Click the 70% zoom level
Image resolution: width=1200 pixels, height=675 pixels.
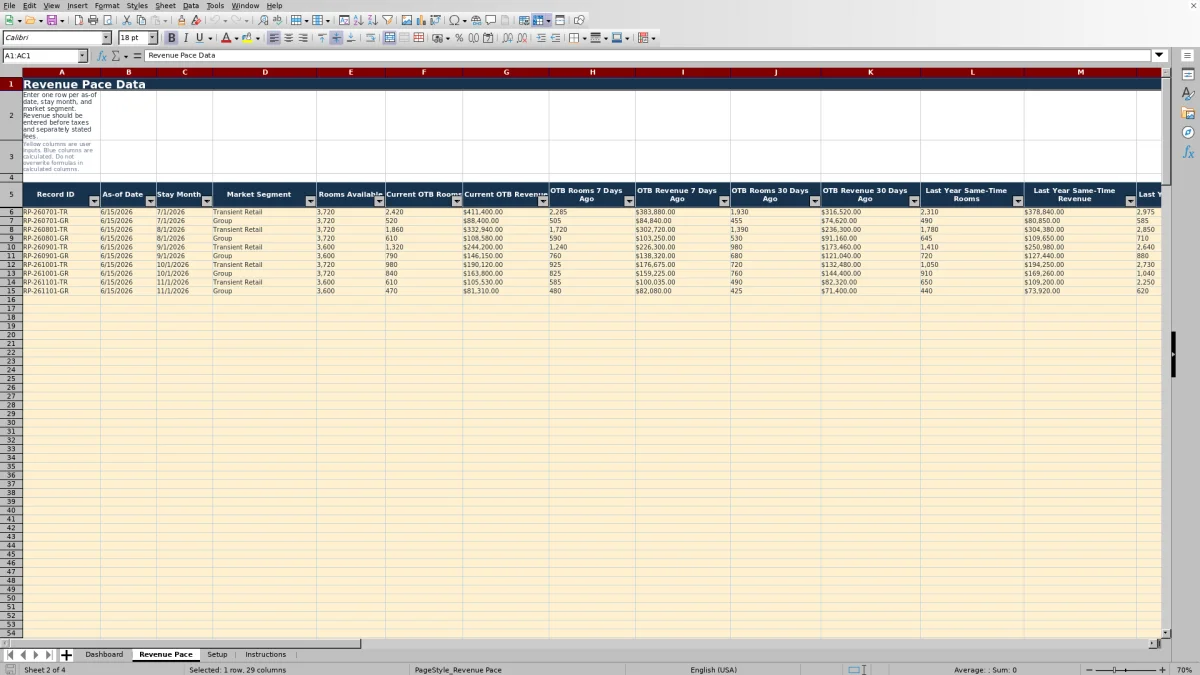pos(1184,670)
